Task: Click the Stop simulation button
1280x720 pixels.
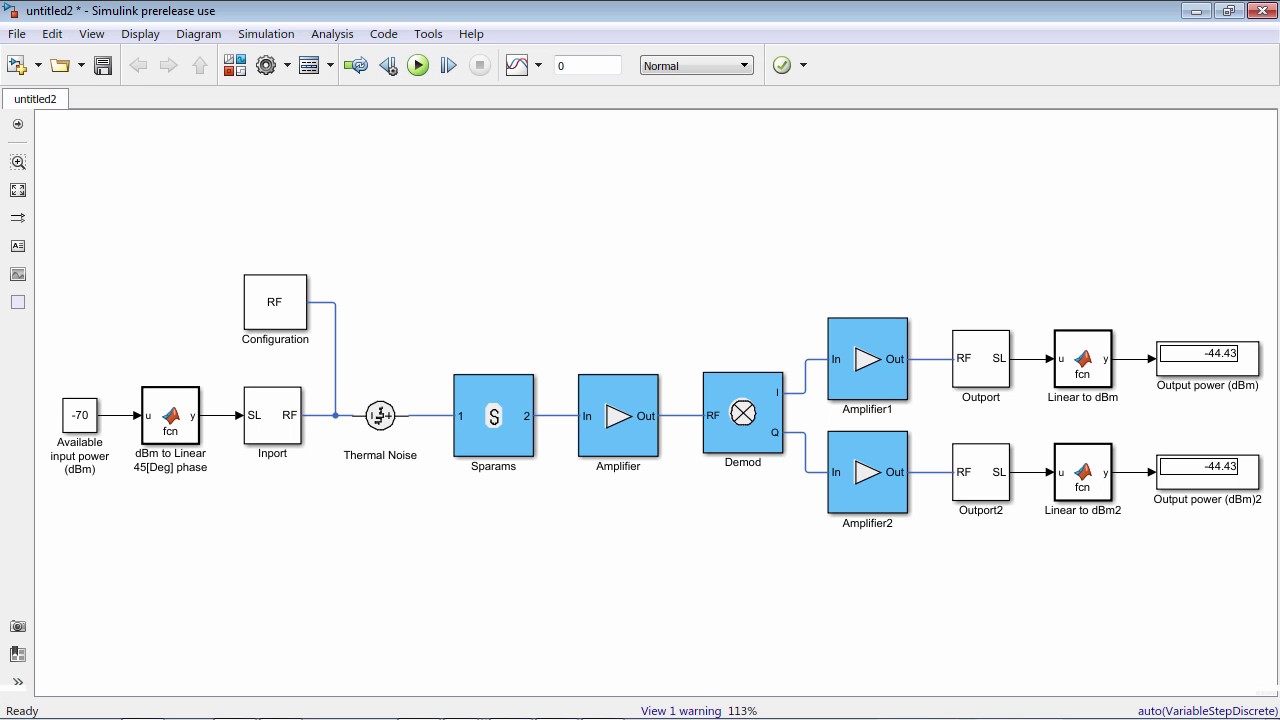Action: tap(480, 65)
